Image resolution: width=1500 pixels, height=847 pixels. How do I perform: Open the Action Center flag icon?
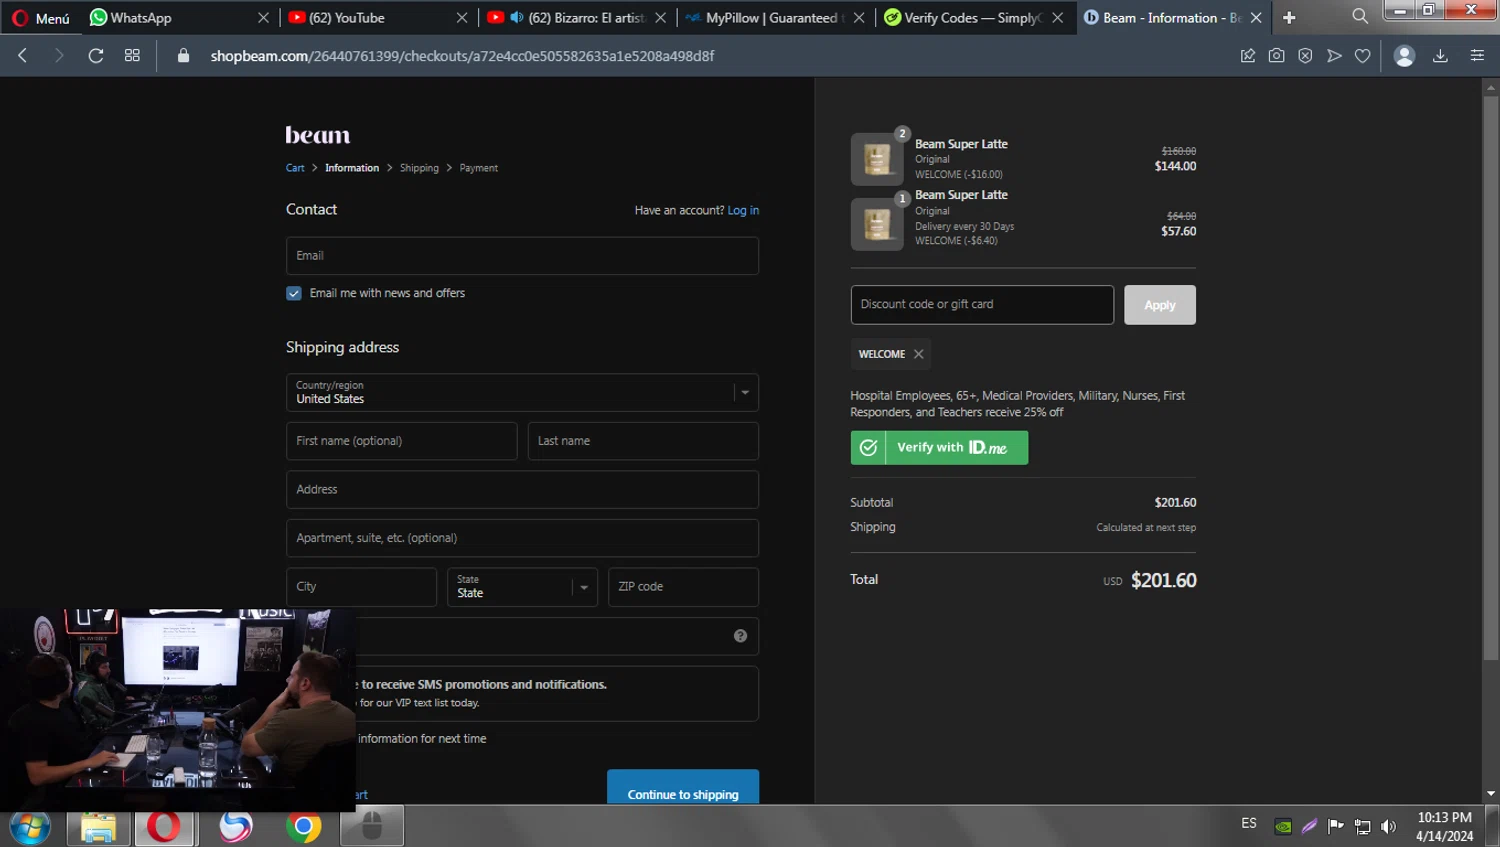[x=1336, y=827]
